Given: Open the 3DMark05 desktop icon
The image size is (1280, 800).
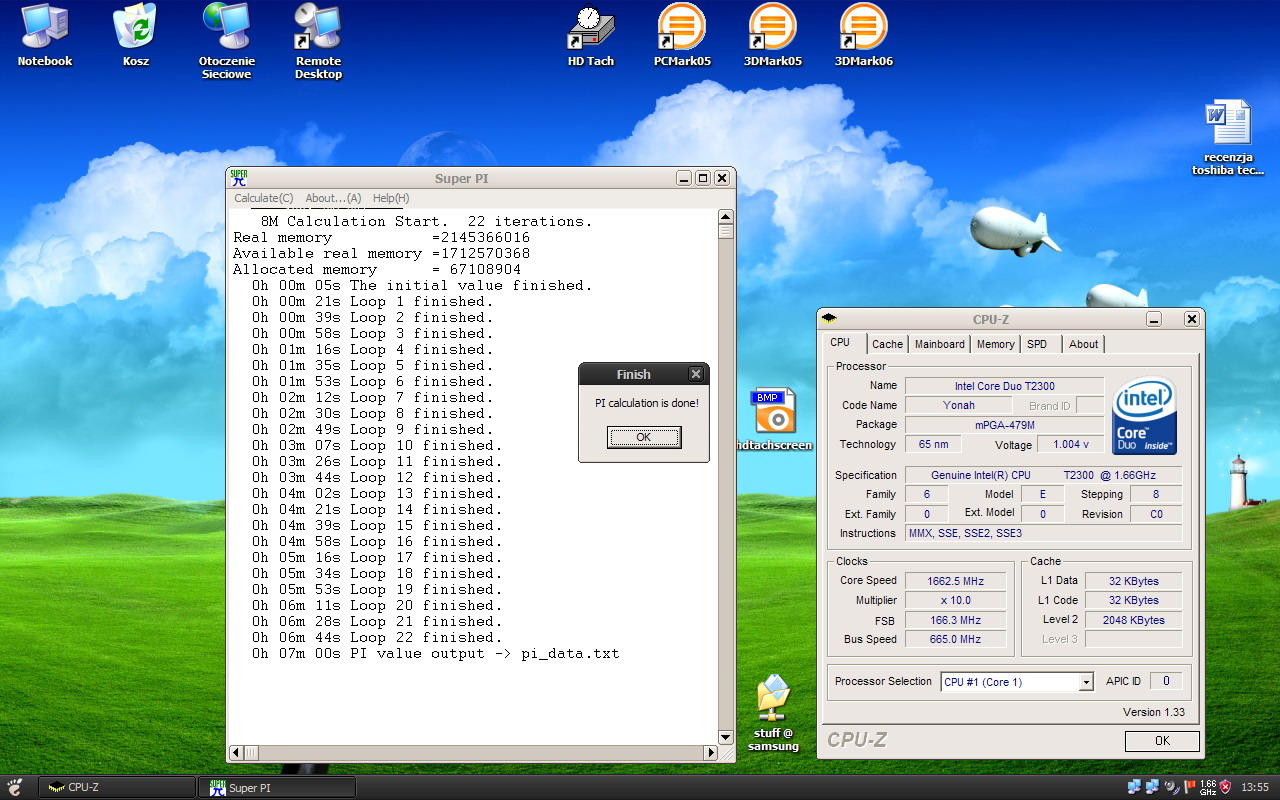Looking at the screenshot, I should tap(772, 28).
